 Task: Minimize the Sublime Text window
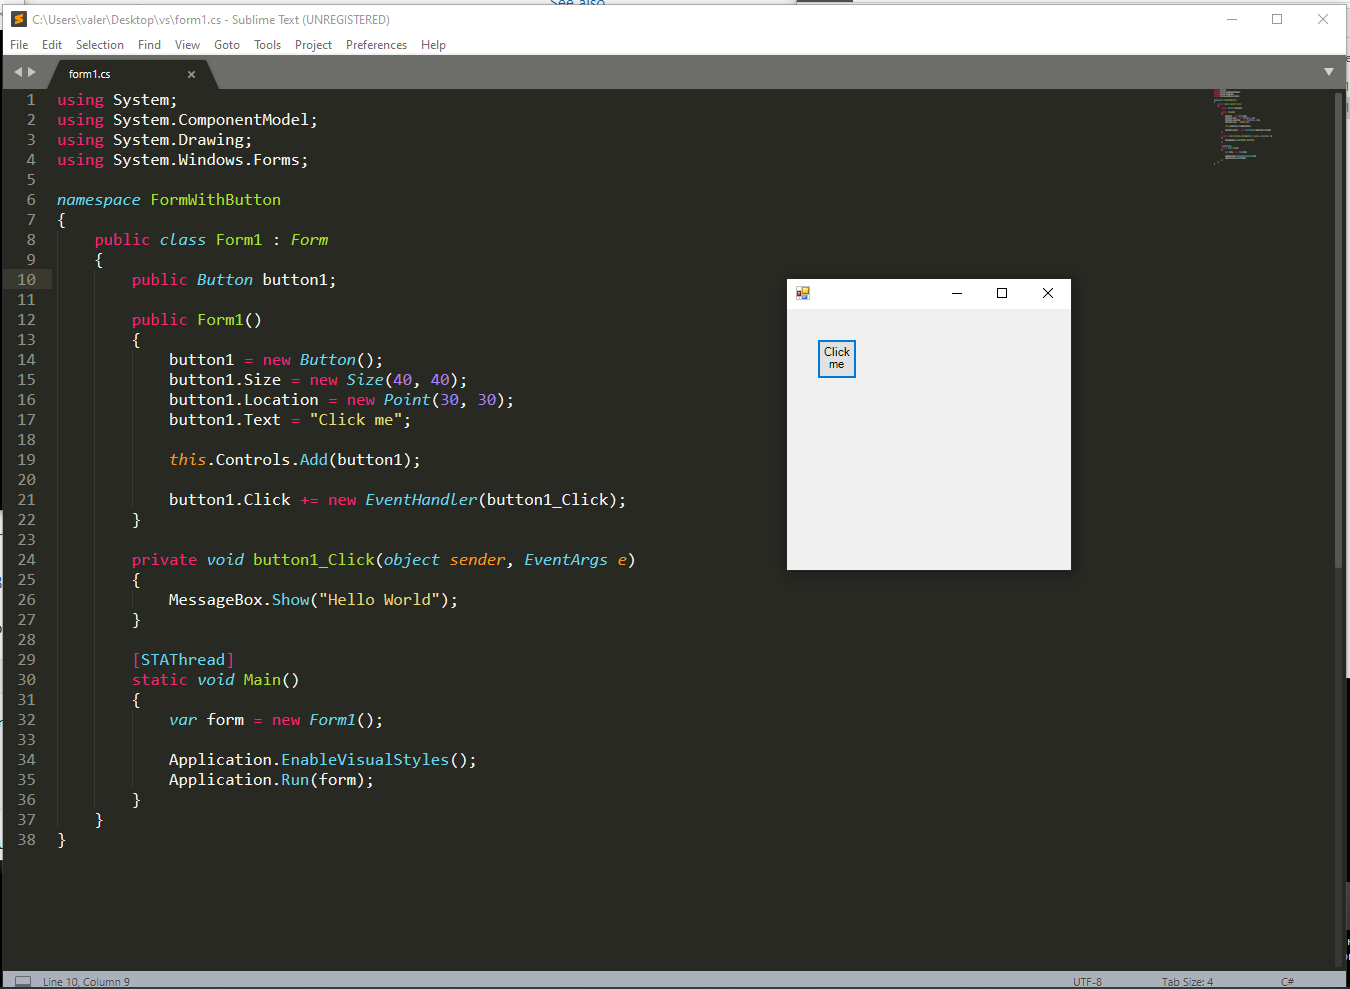1232,19
